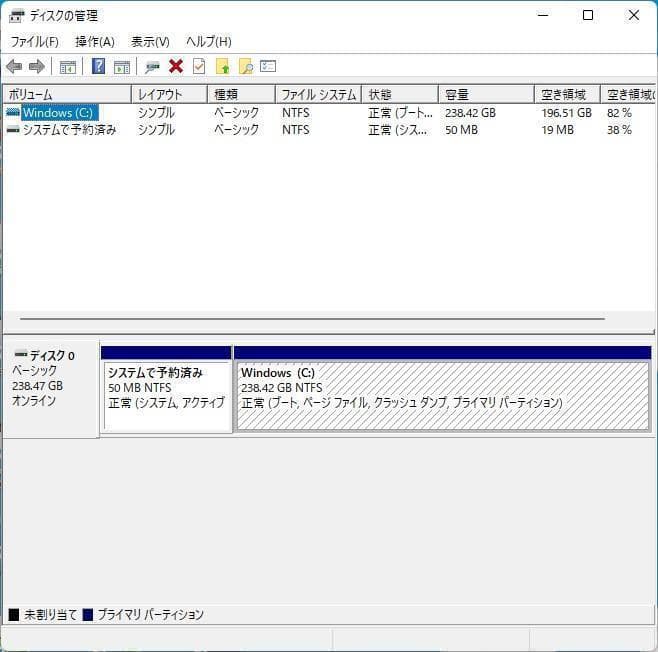
Task: Open the 操作(A) menu
Action: click(95, 42)
